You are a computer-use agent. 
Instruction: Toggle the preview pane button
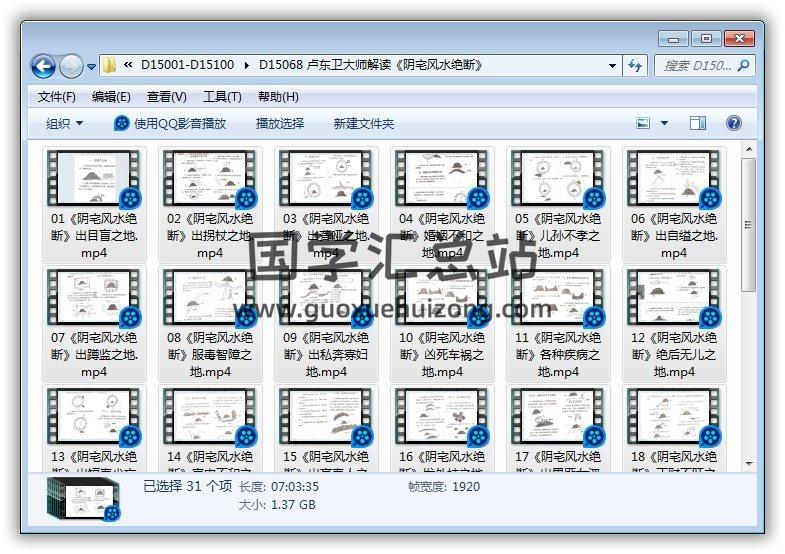click(698, 123)
